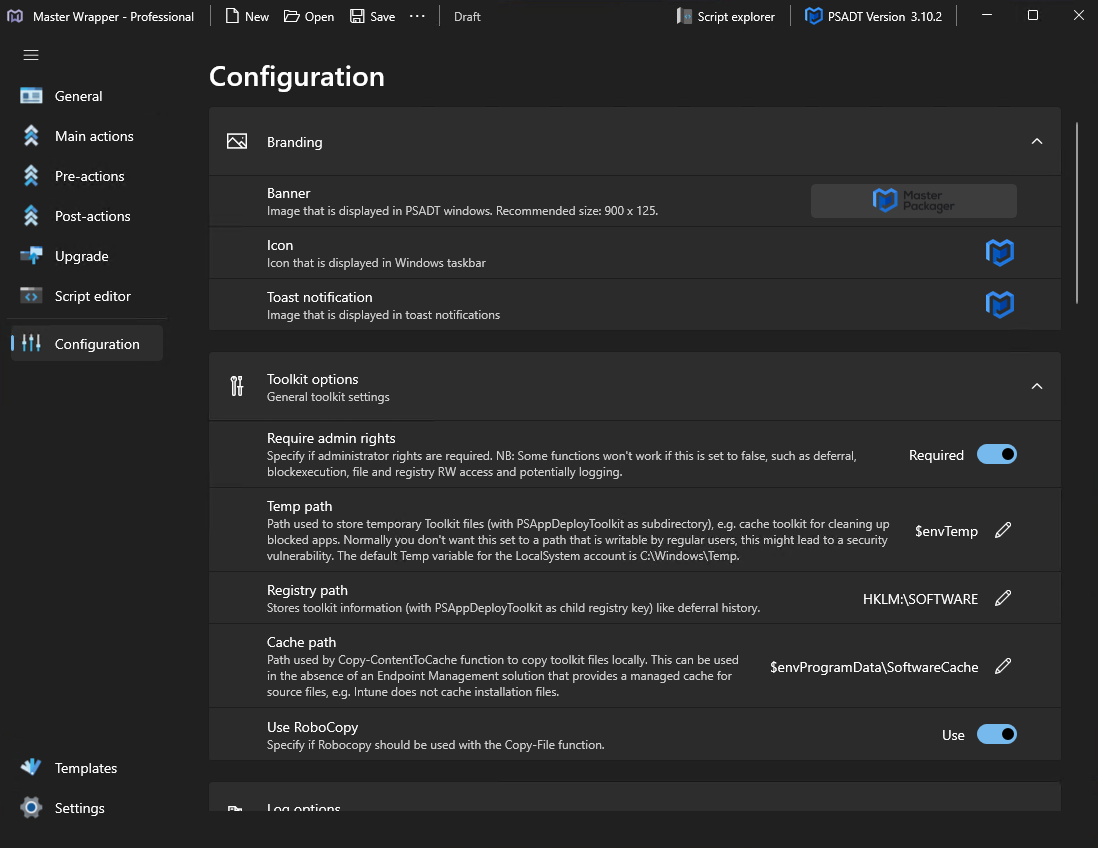Collapse the Branding section chevron

pos(1036,141)
